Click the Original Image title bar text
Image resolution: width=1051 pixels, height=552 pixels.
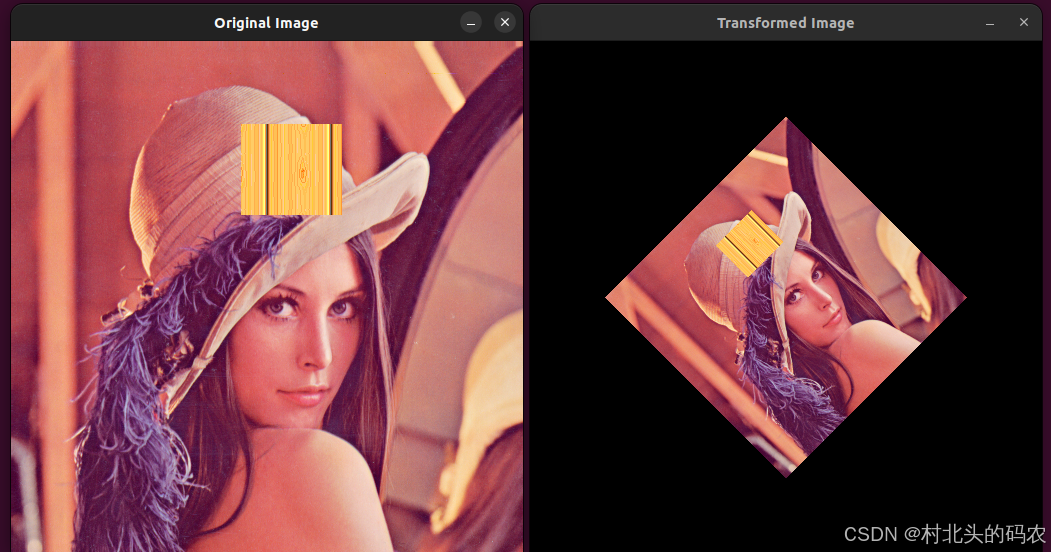point(266,23)
